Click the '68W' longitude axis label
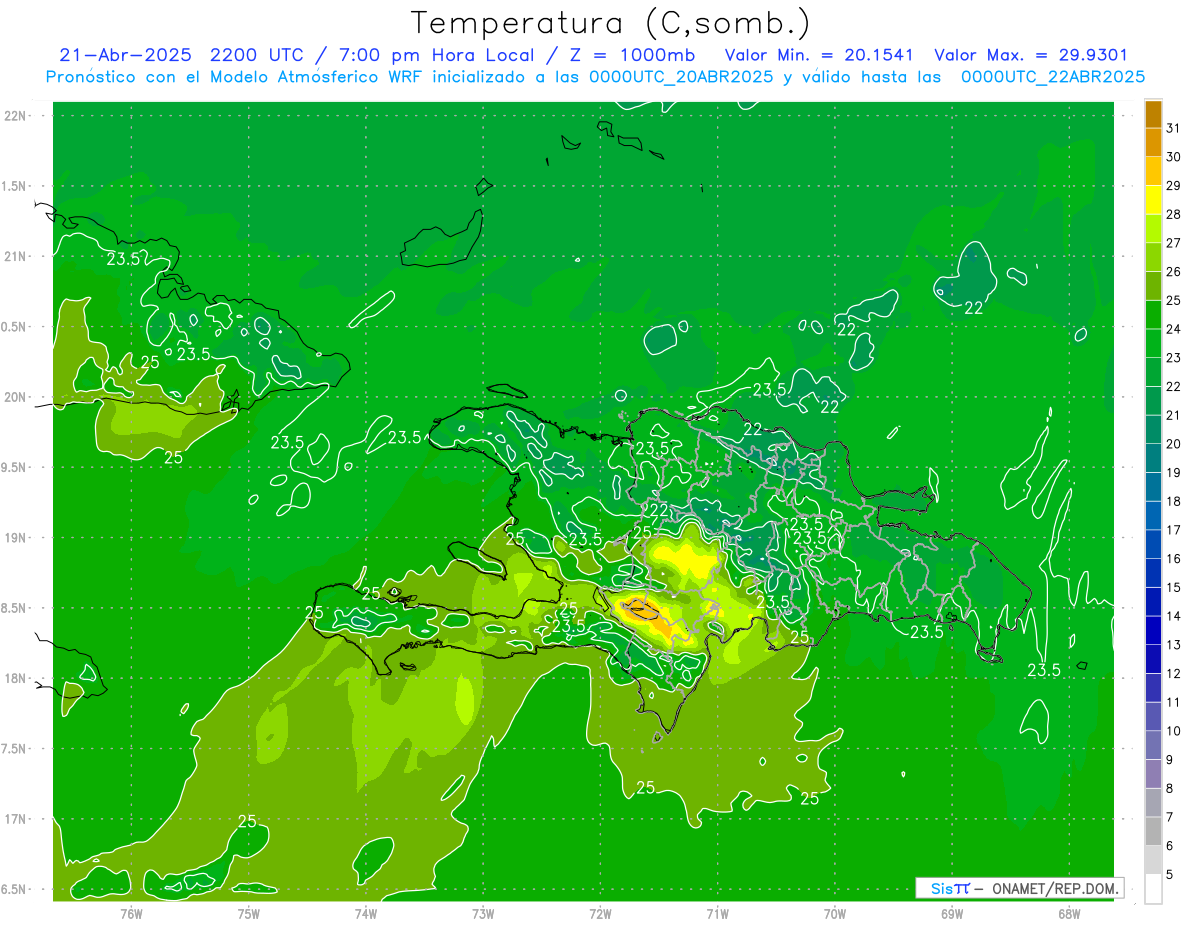Viewport: 1200px width, 927px height. tap(1069, 913)
